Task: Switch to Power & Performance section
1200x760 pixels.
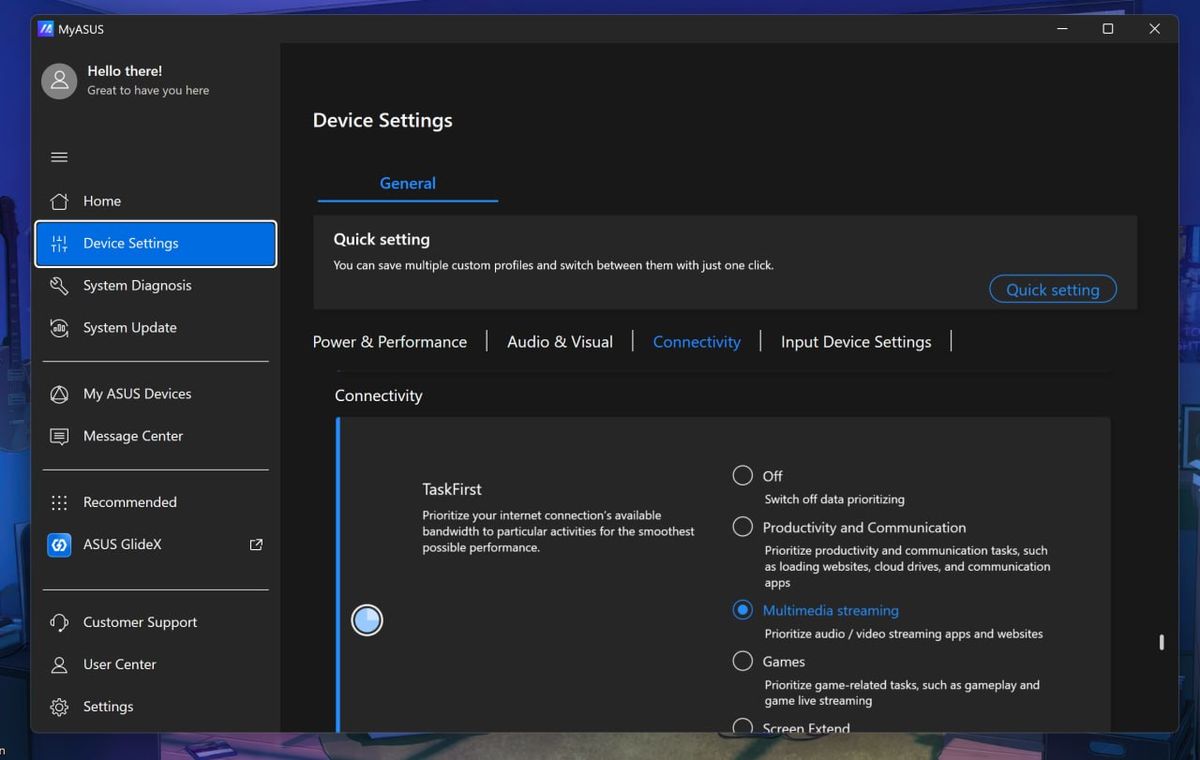Action: point(390,342)
